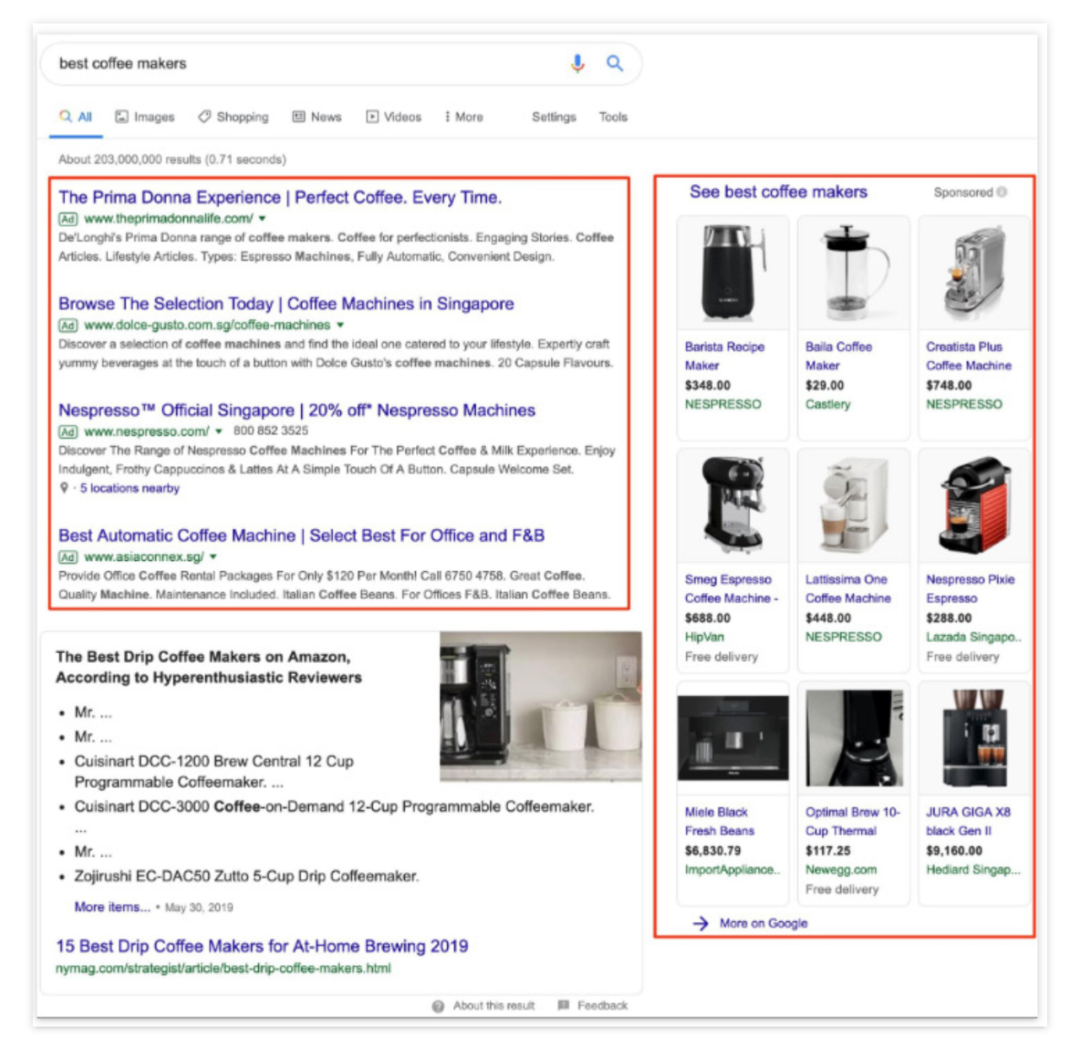Open the search Tools option
Screen dimensions: 1080x1062
coord(613,117)
